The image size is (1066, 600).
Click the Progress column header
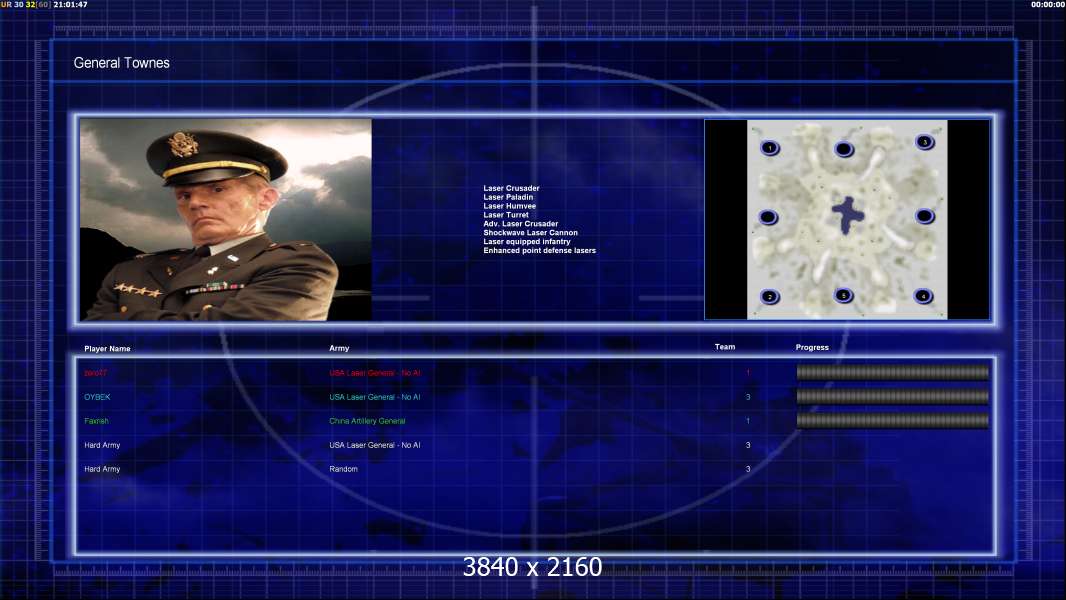tap(812, 347)
